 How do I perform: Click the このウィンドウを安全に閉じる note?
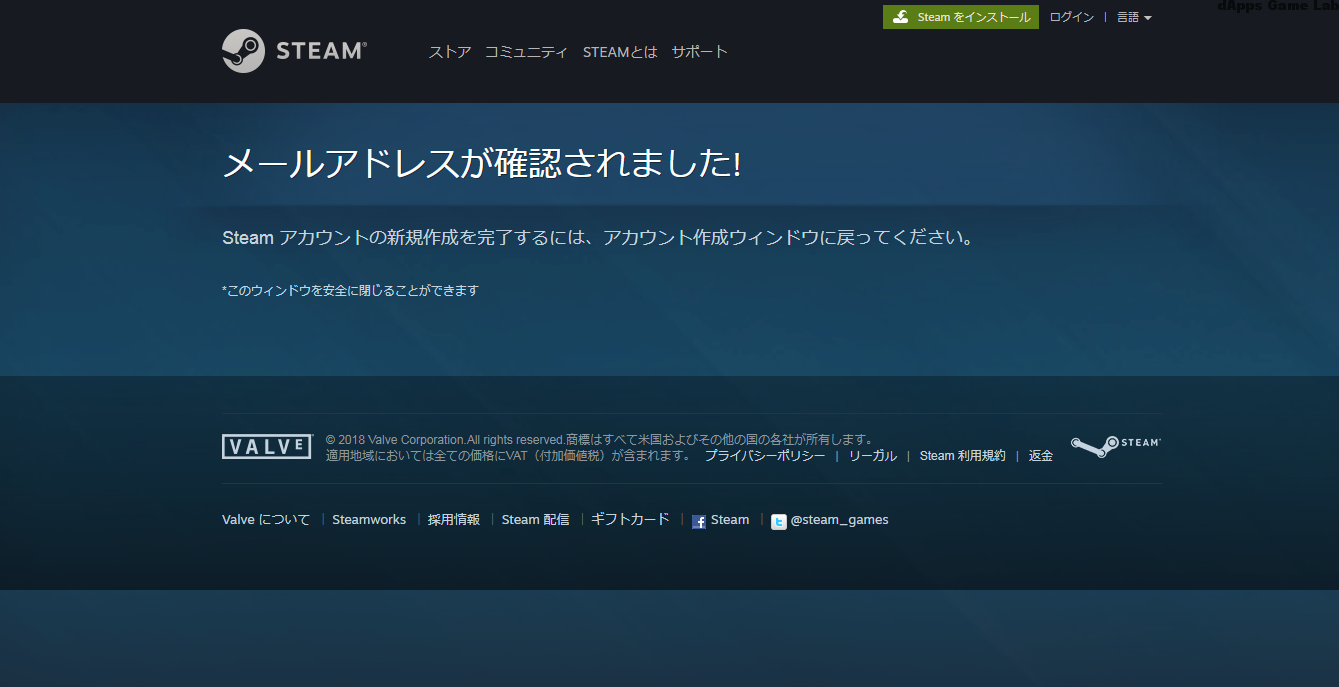click(350, 291)
